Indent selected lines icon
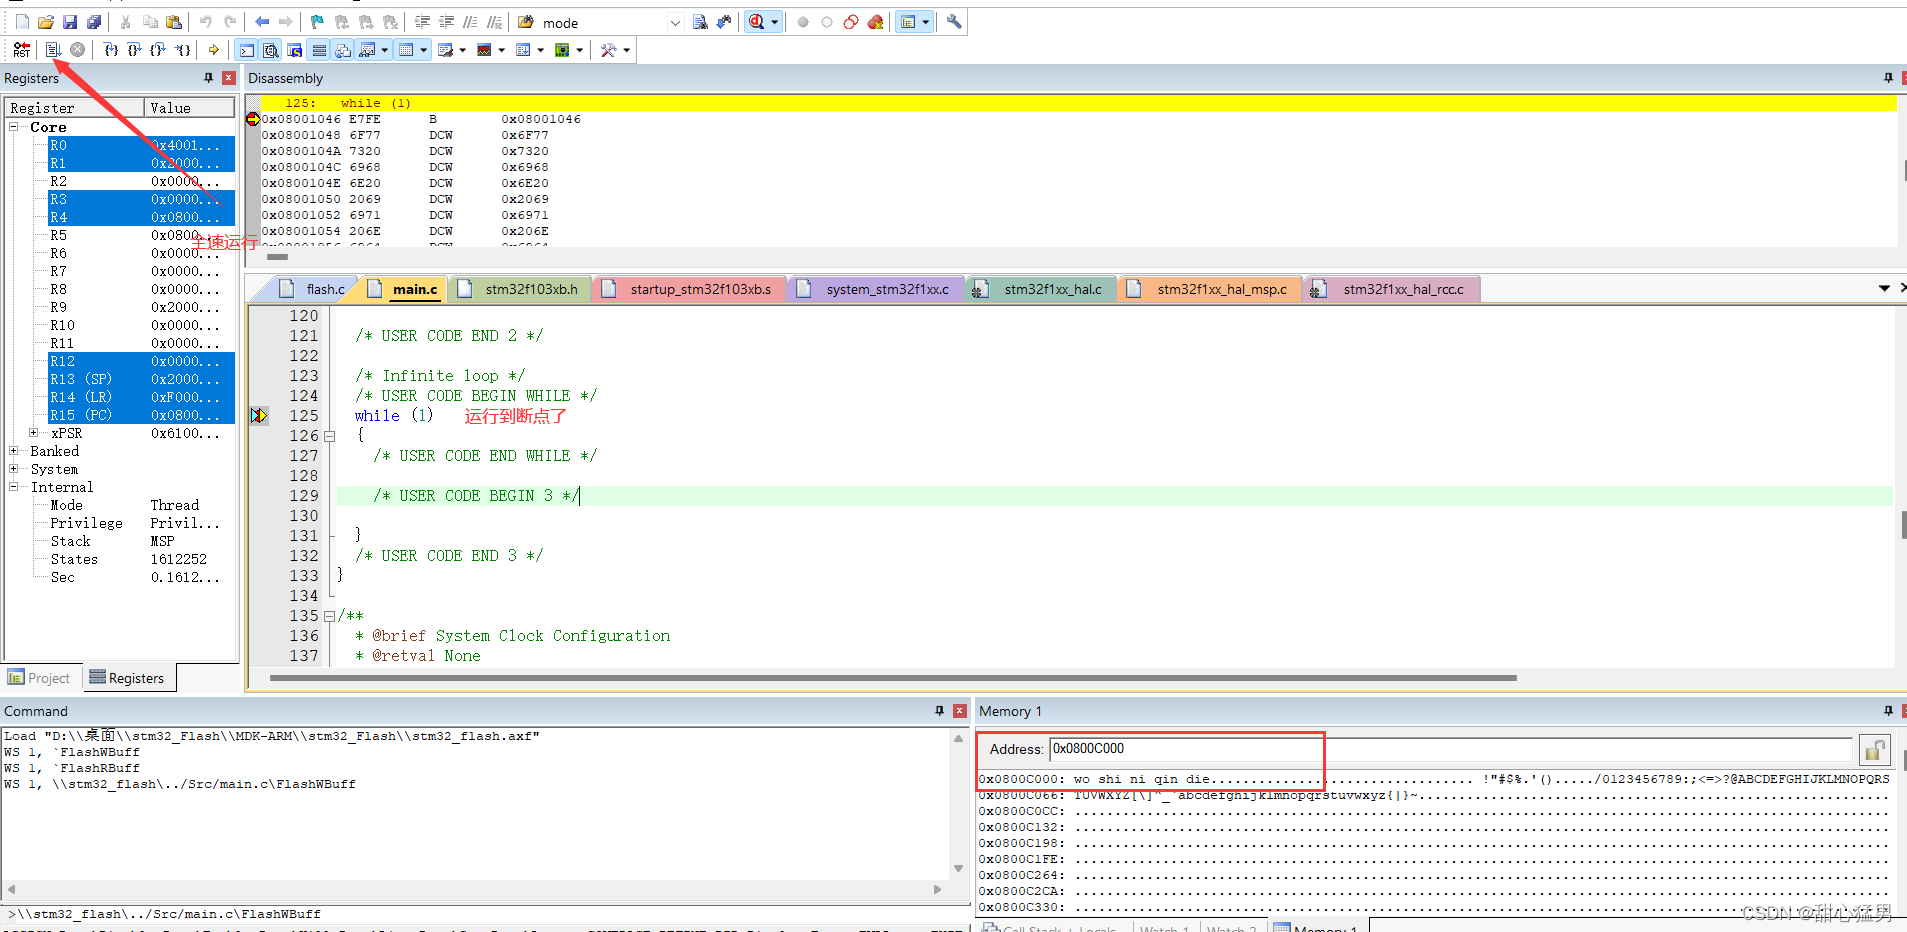1907x932 pixels. point(422,22)
